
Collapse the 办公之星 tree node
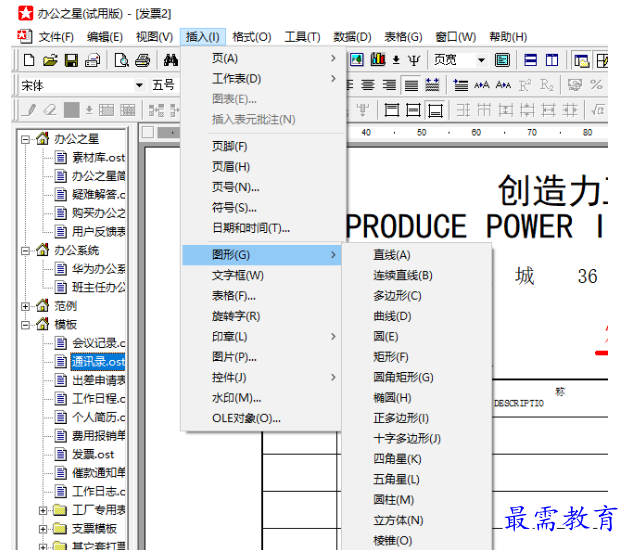pyautogui.click(x=26, y=139)
